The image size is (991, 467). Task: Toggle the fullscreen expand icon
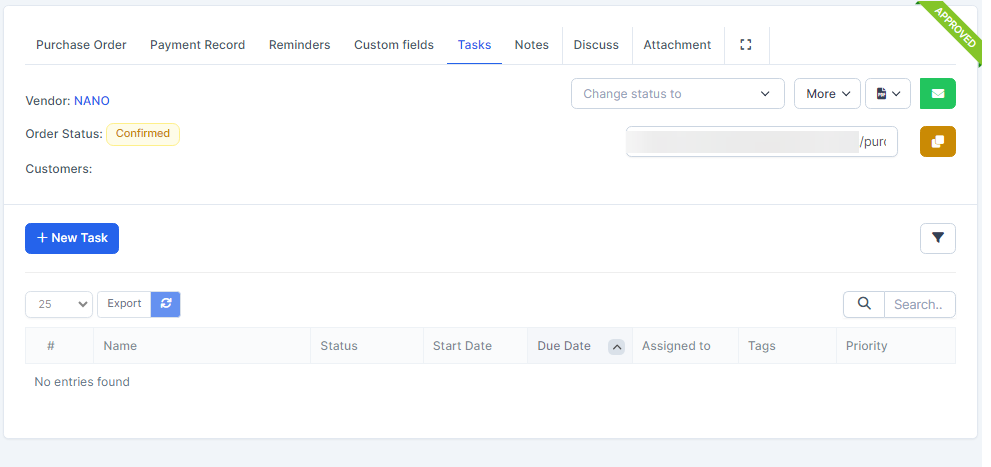[x=745, y=45]
